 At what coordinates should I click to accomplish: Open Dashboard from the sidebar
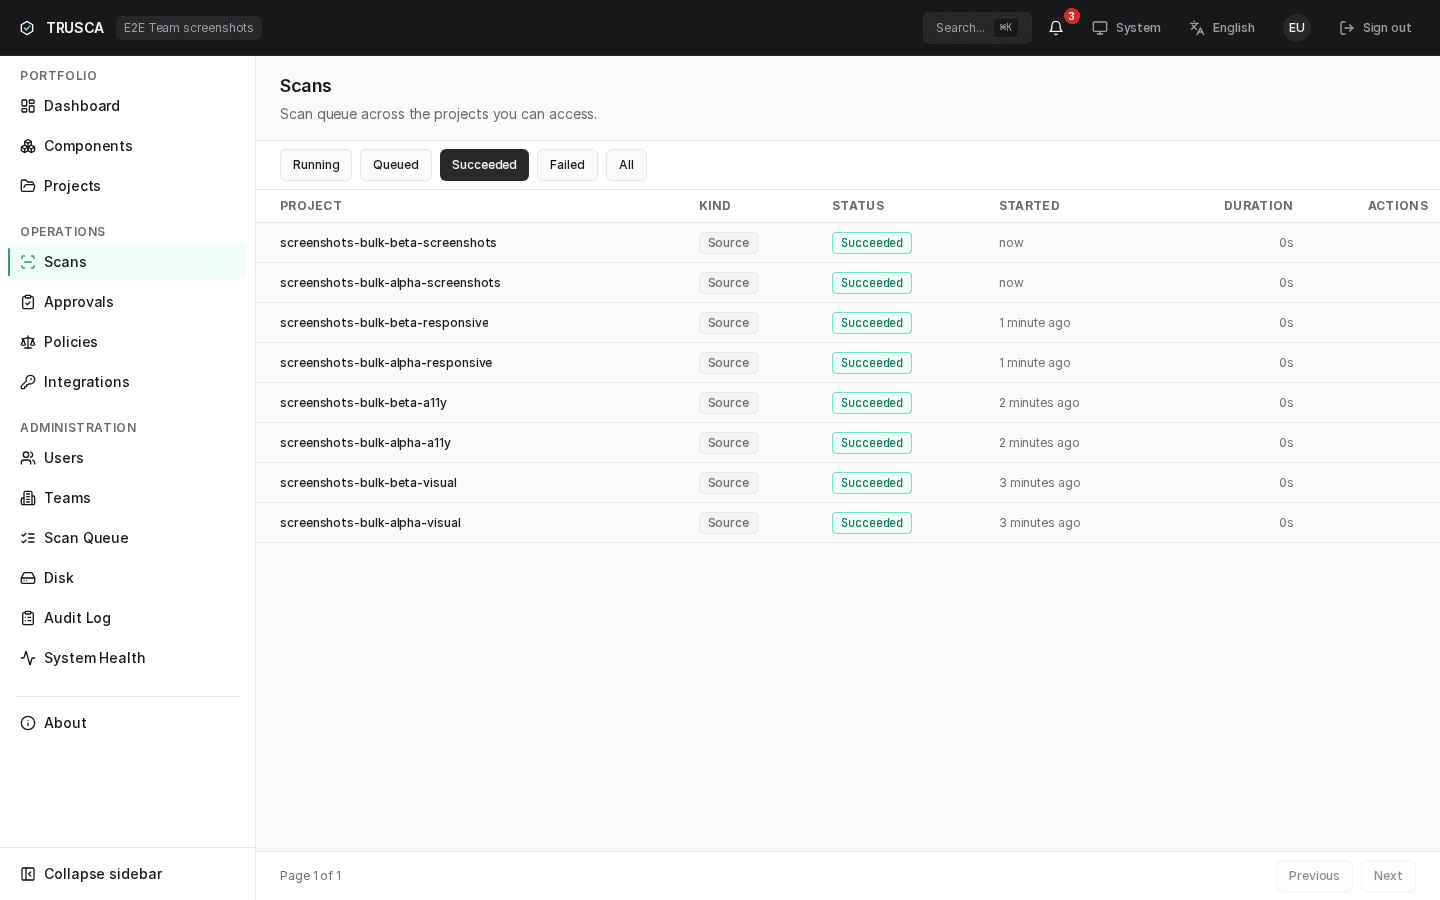[127, 106]
